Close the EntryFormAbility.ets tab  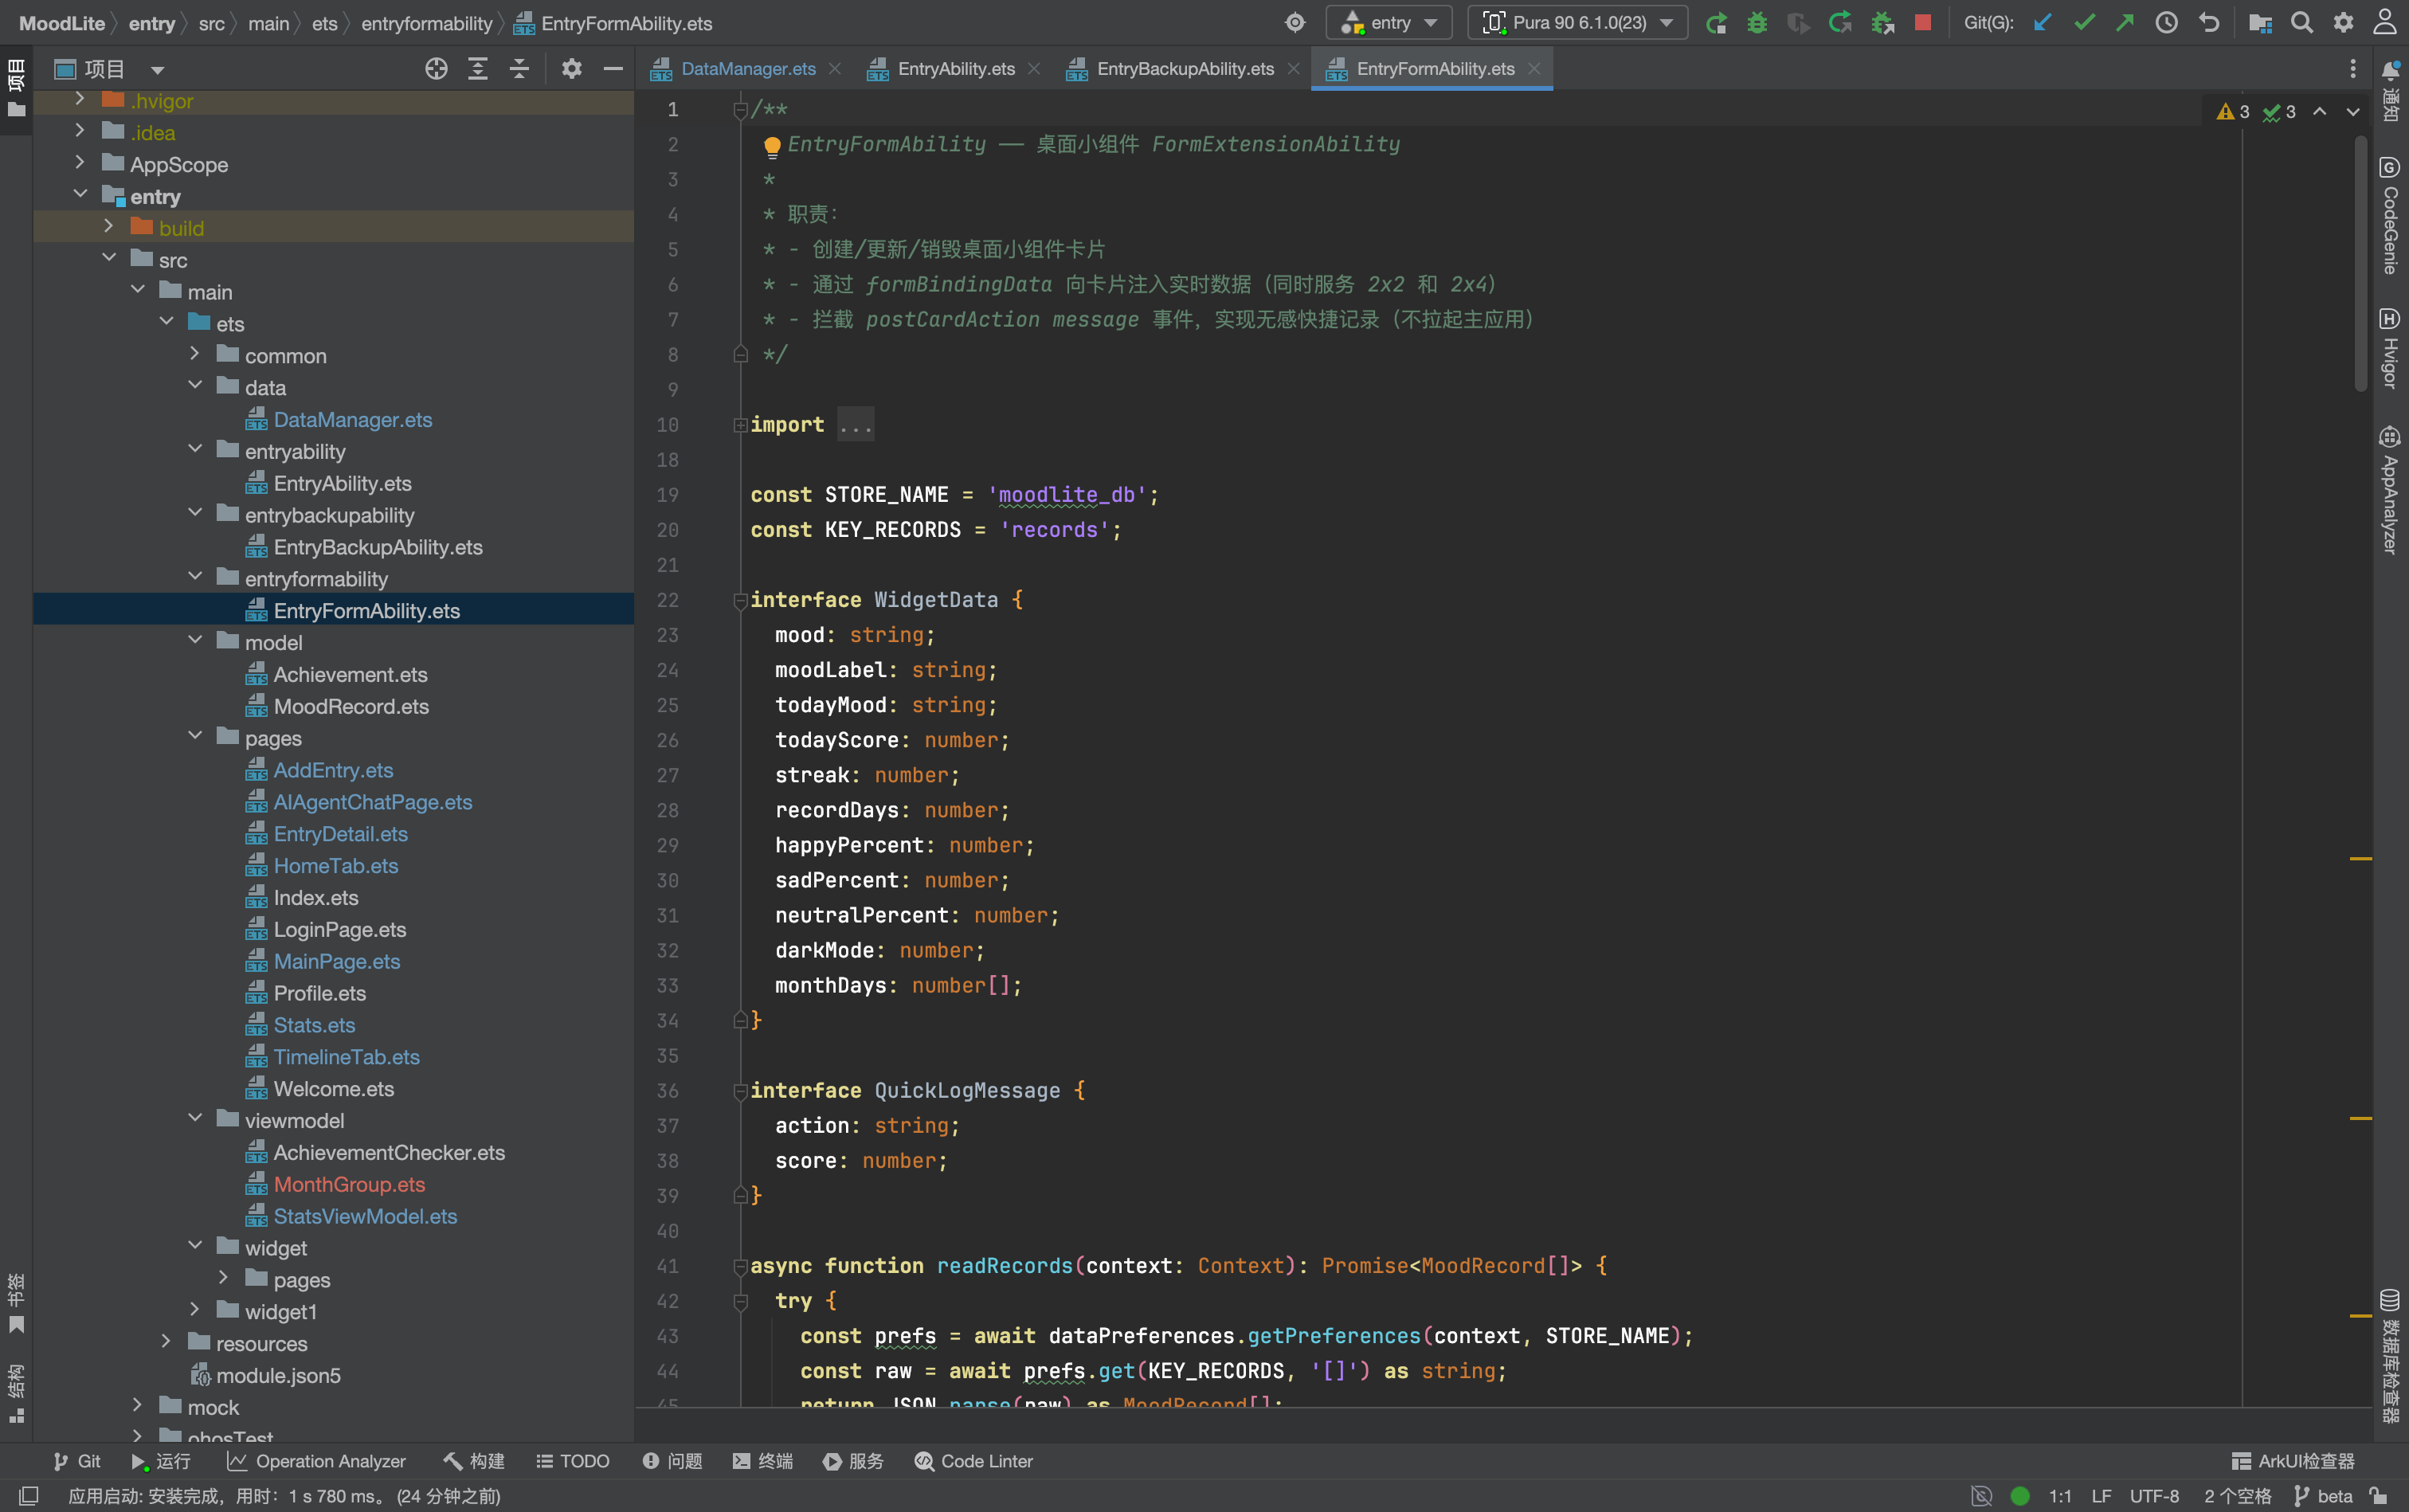pyautogui.click(x=1534, y=69)
